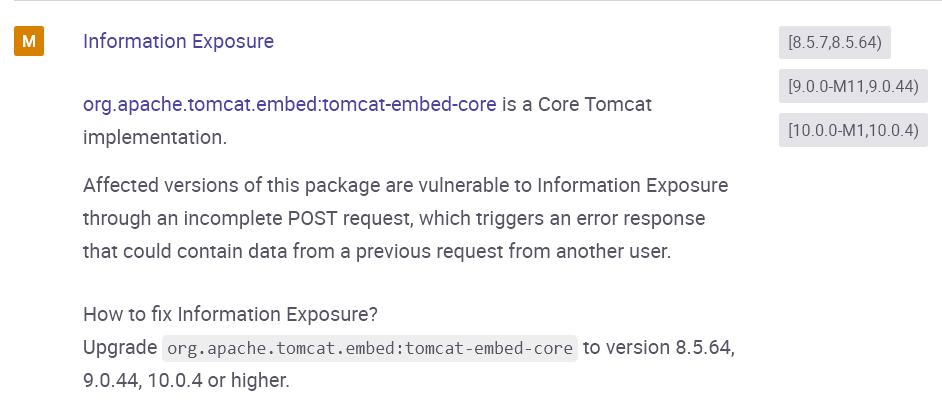Image resolution: width=942 pixels, height=409 pixels.
Task: Click the last line '9.0.44, 10.0.4 or higher.'
Action: (186, 381)
